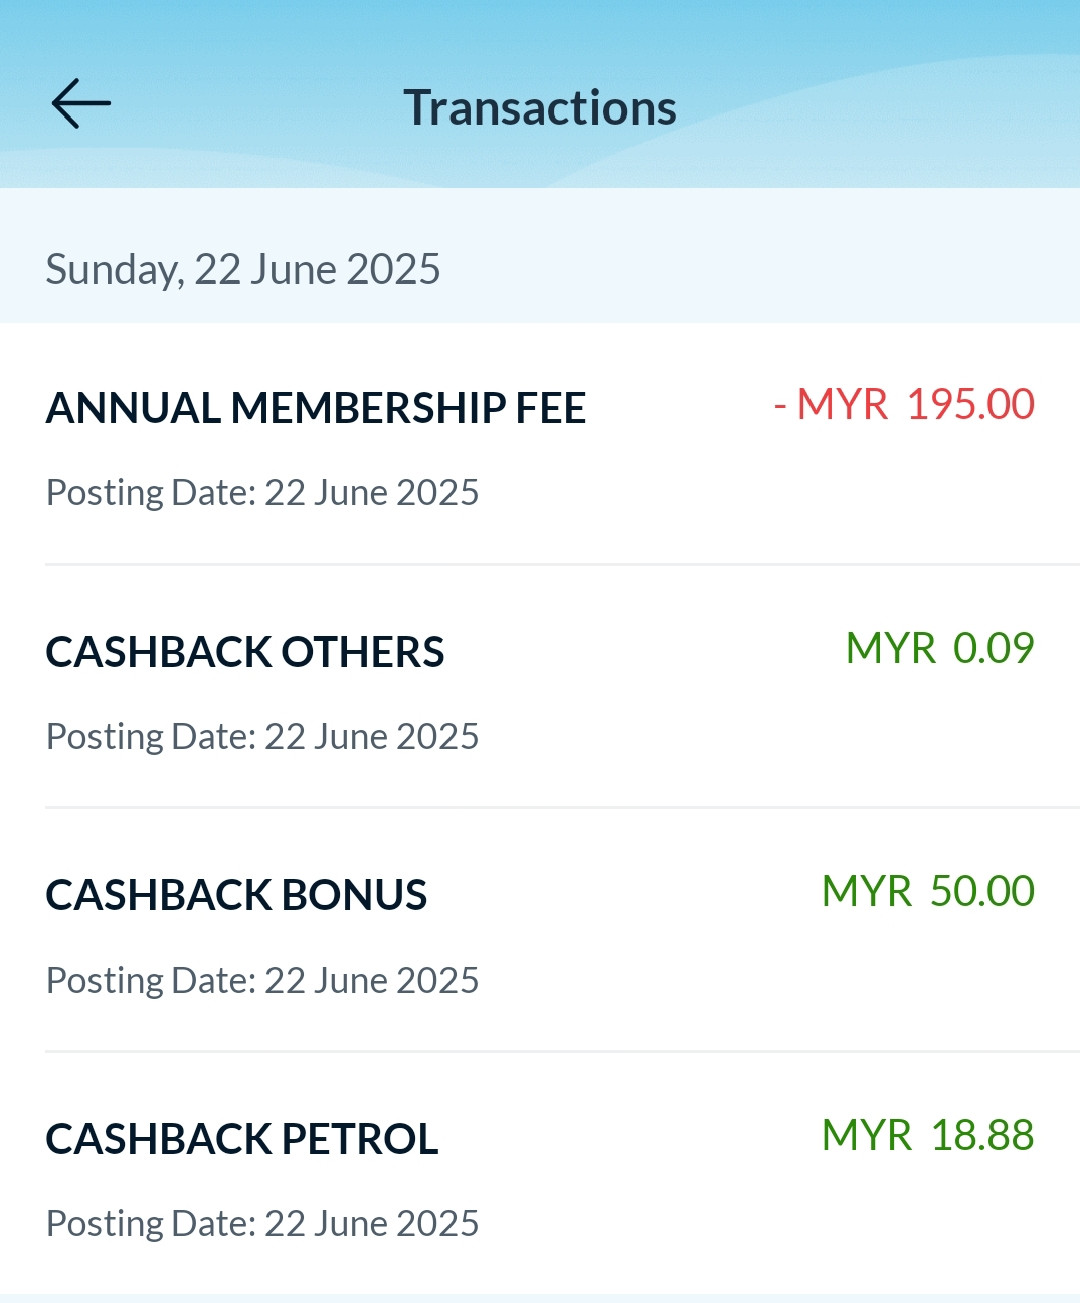Tap the MYR 50.00 cashback amount
This screenshot has width=1080, height=1303.
(x=928, y=891)
